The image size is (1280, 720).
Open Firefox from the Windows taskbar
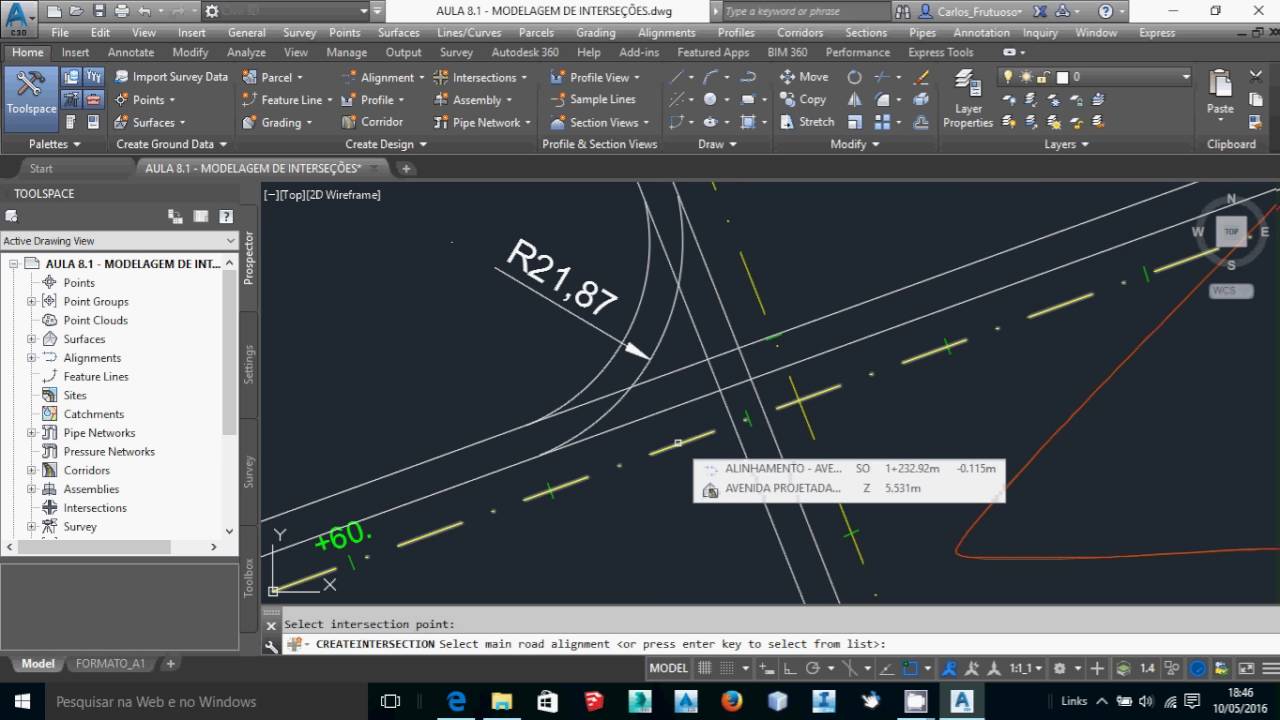point(732,701)
